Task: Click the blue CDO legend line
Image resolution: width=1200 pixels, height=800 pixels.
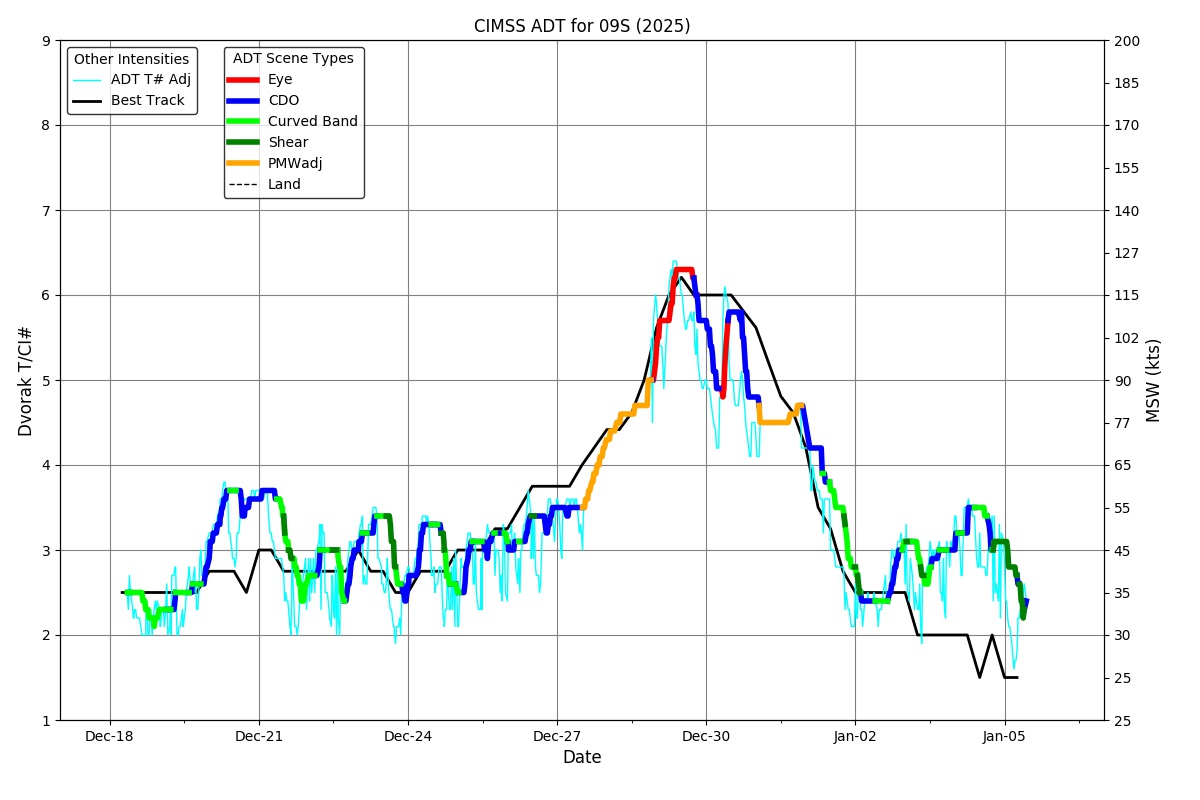Action: point(244,100)
